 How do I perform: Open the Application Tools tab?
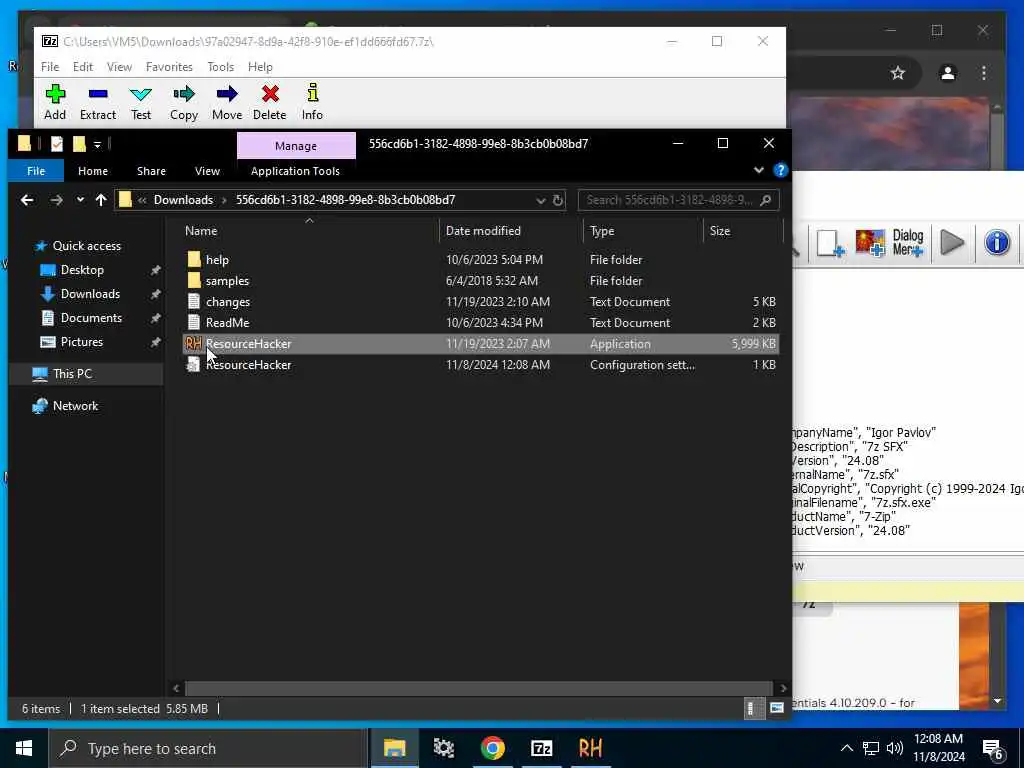click(295, 171)
